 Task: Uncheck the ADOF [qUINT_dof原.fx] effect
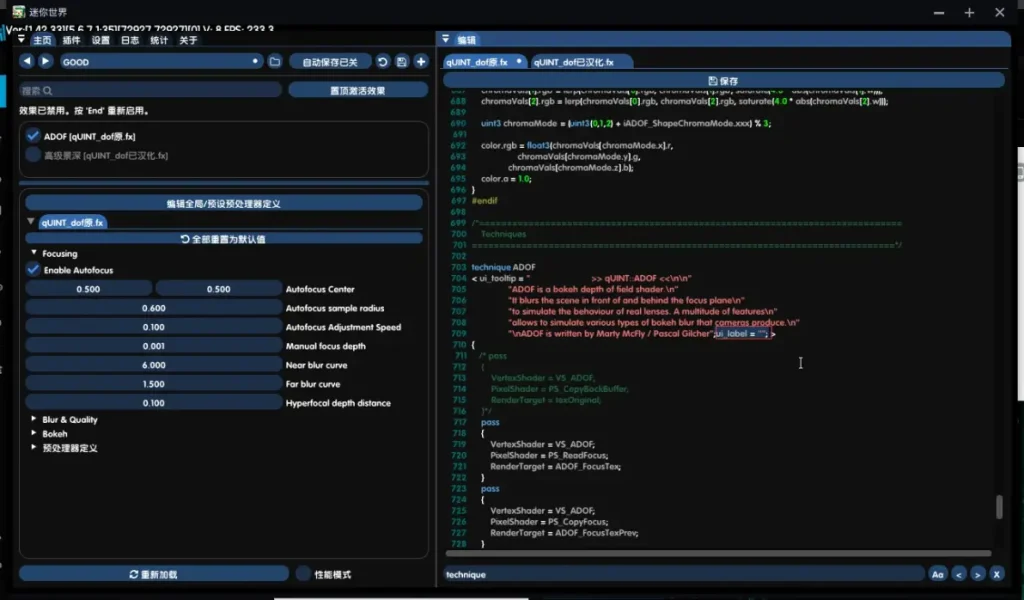pos(33,136)
